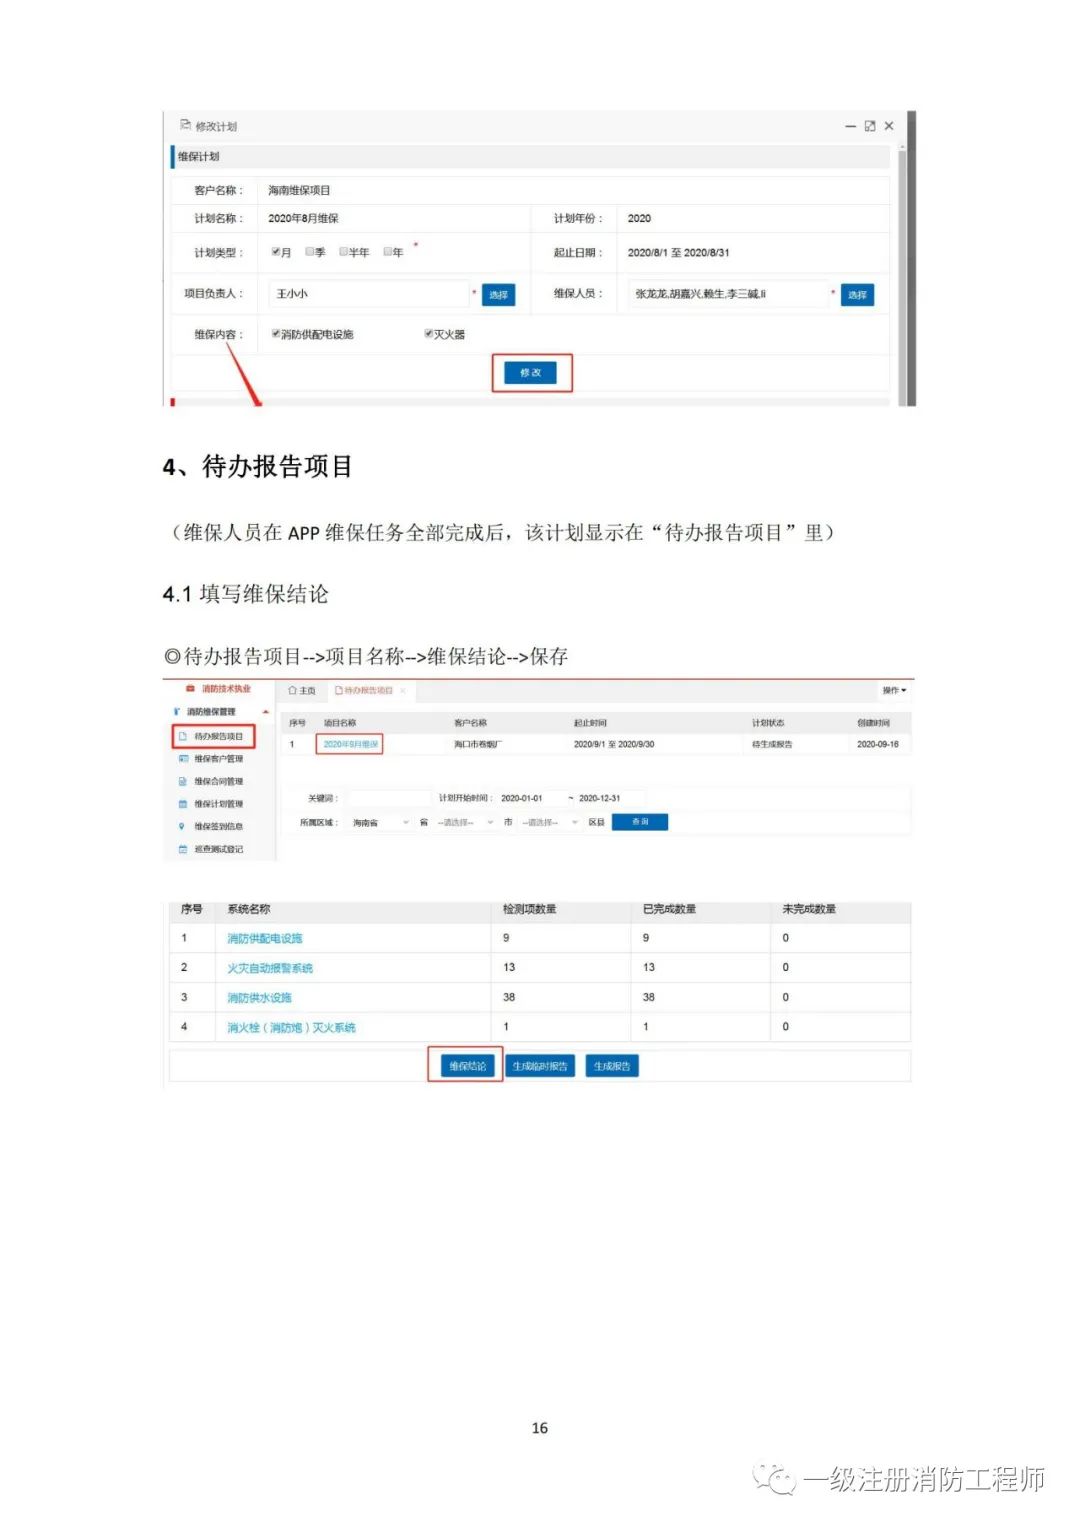Viewport: 1080px width, 1527px height.
Task: Toggle the 消防供配电设施 checkbox
Action: pos(276,334)
